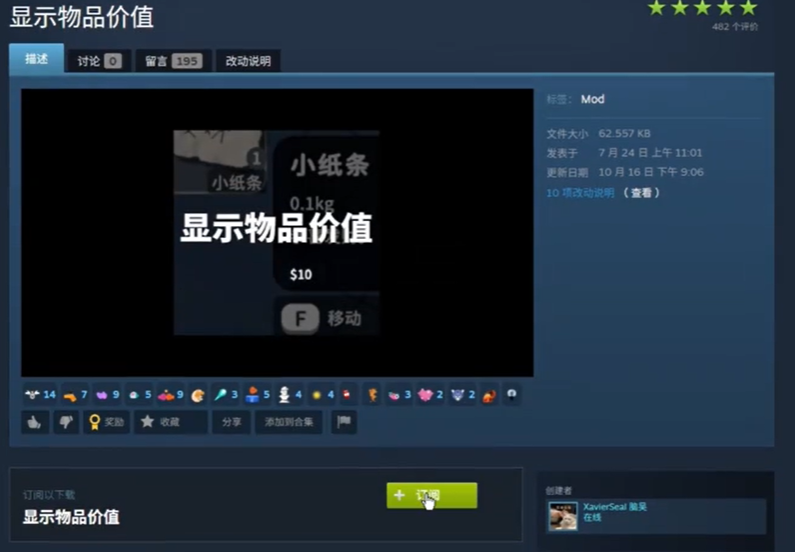Click the red-blue gift award, count 5

point(258,394)
